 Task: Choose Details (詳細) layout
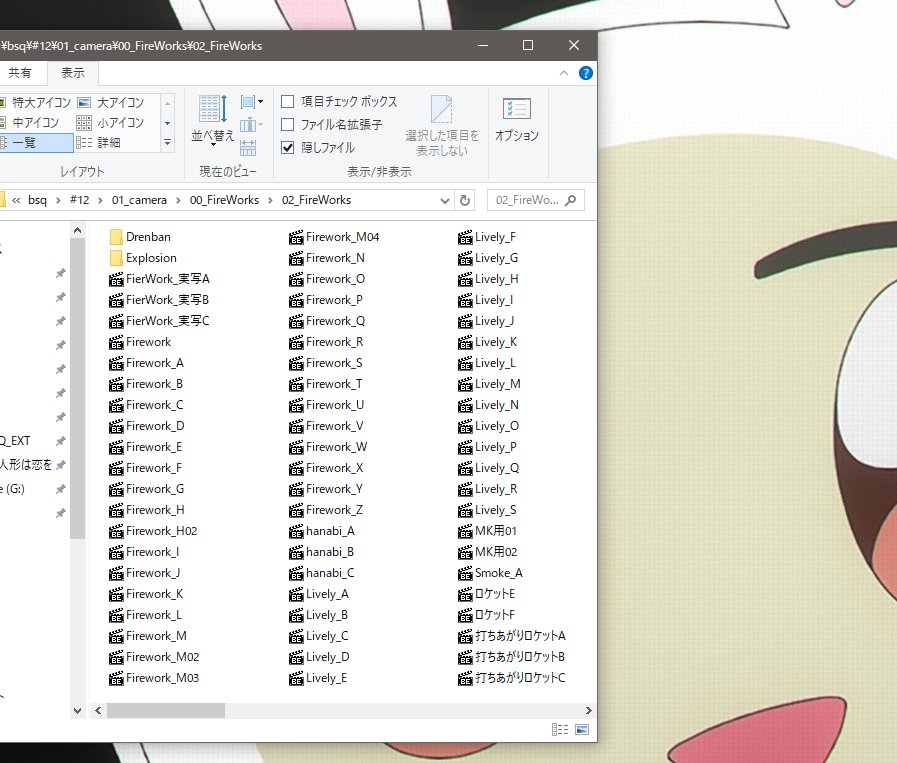pos(98,142)
